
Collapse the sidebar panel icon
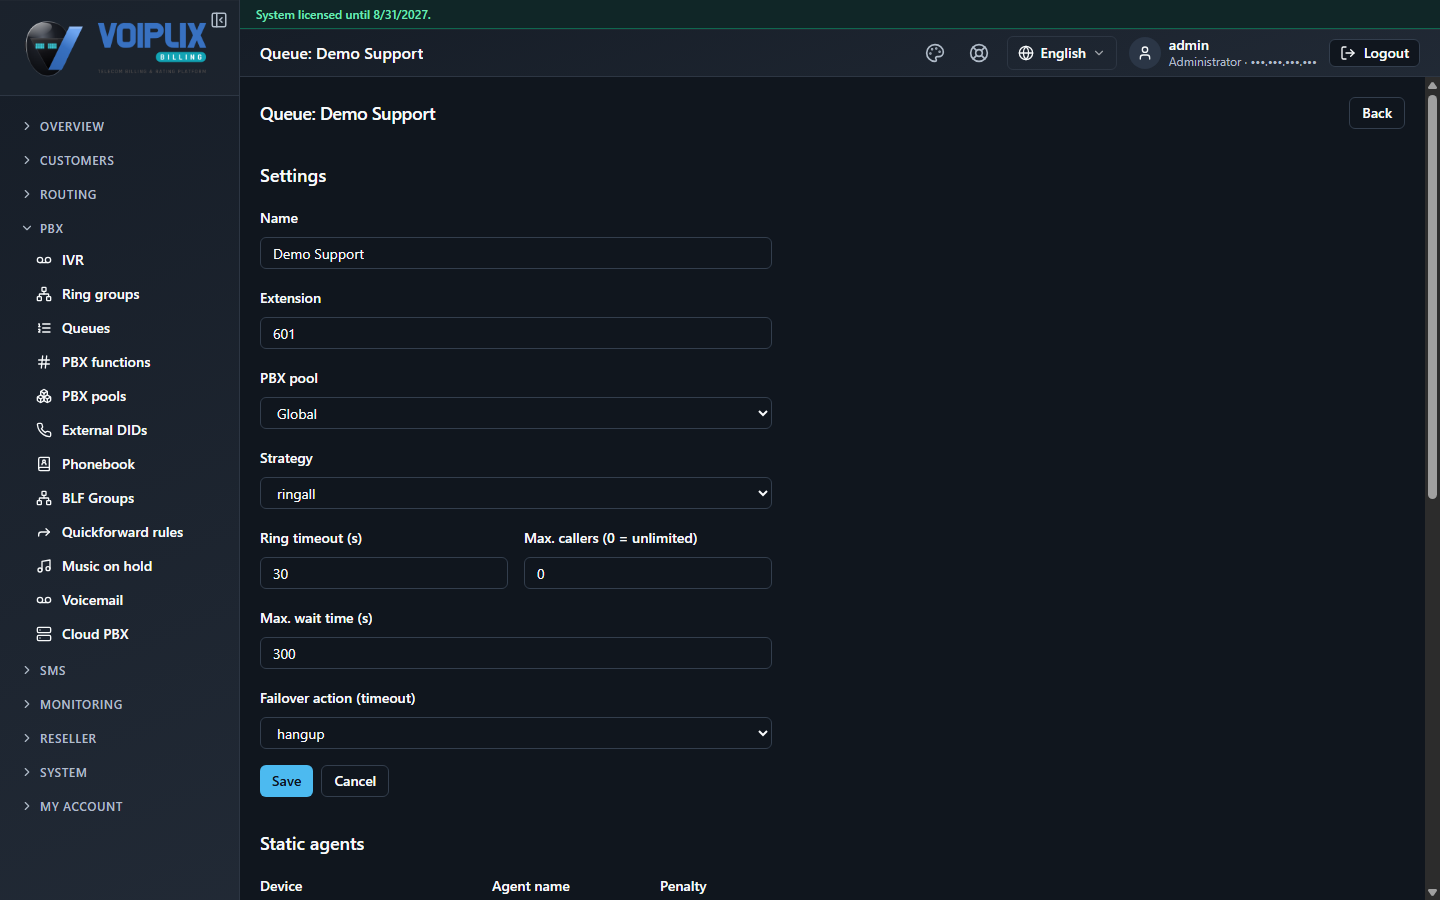coord(219,20)
